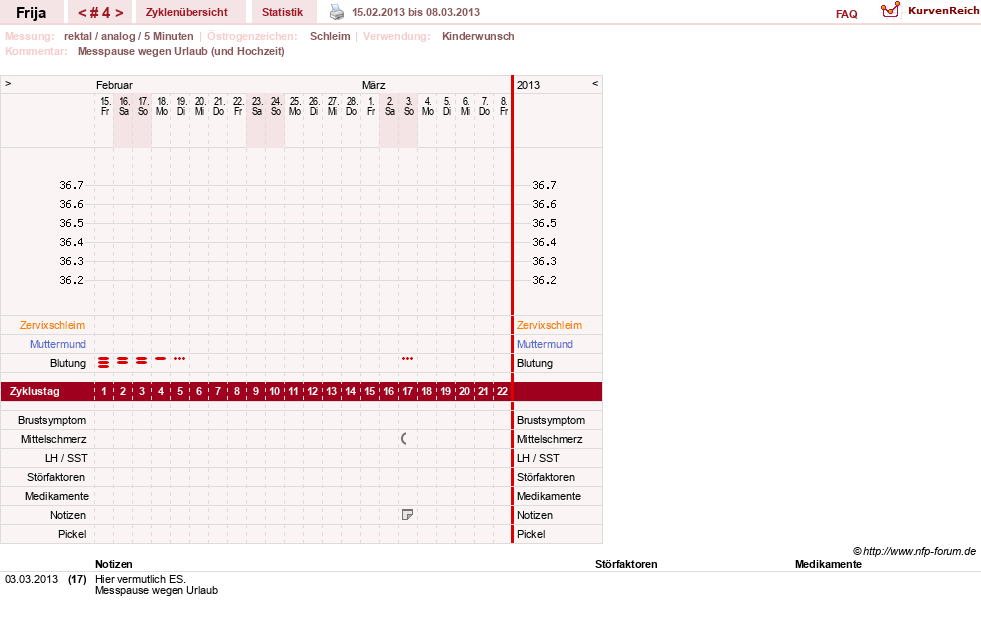The width and height of the screenshot is (981, 617).
Task: Click right Pickel row label
Action: pos(531,534)
